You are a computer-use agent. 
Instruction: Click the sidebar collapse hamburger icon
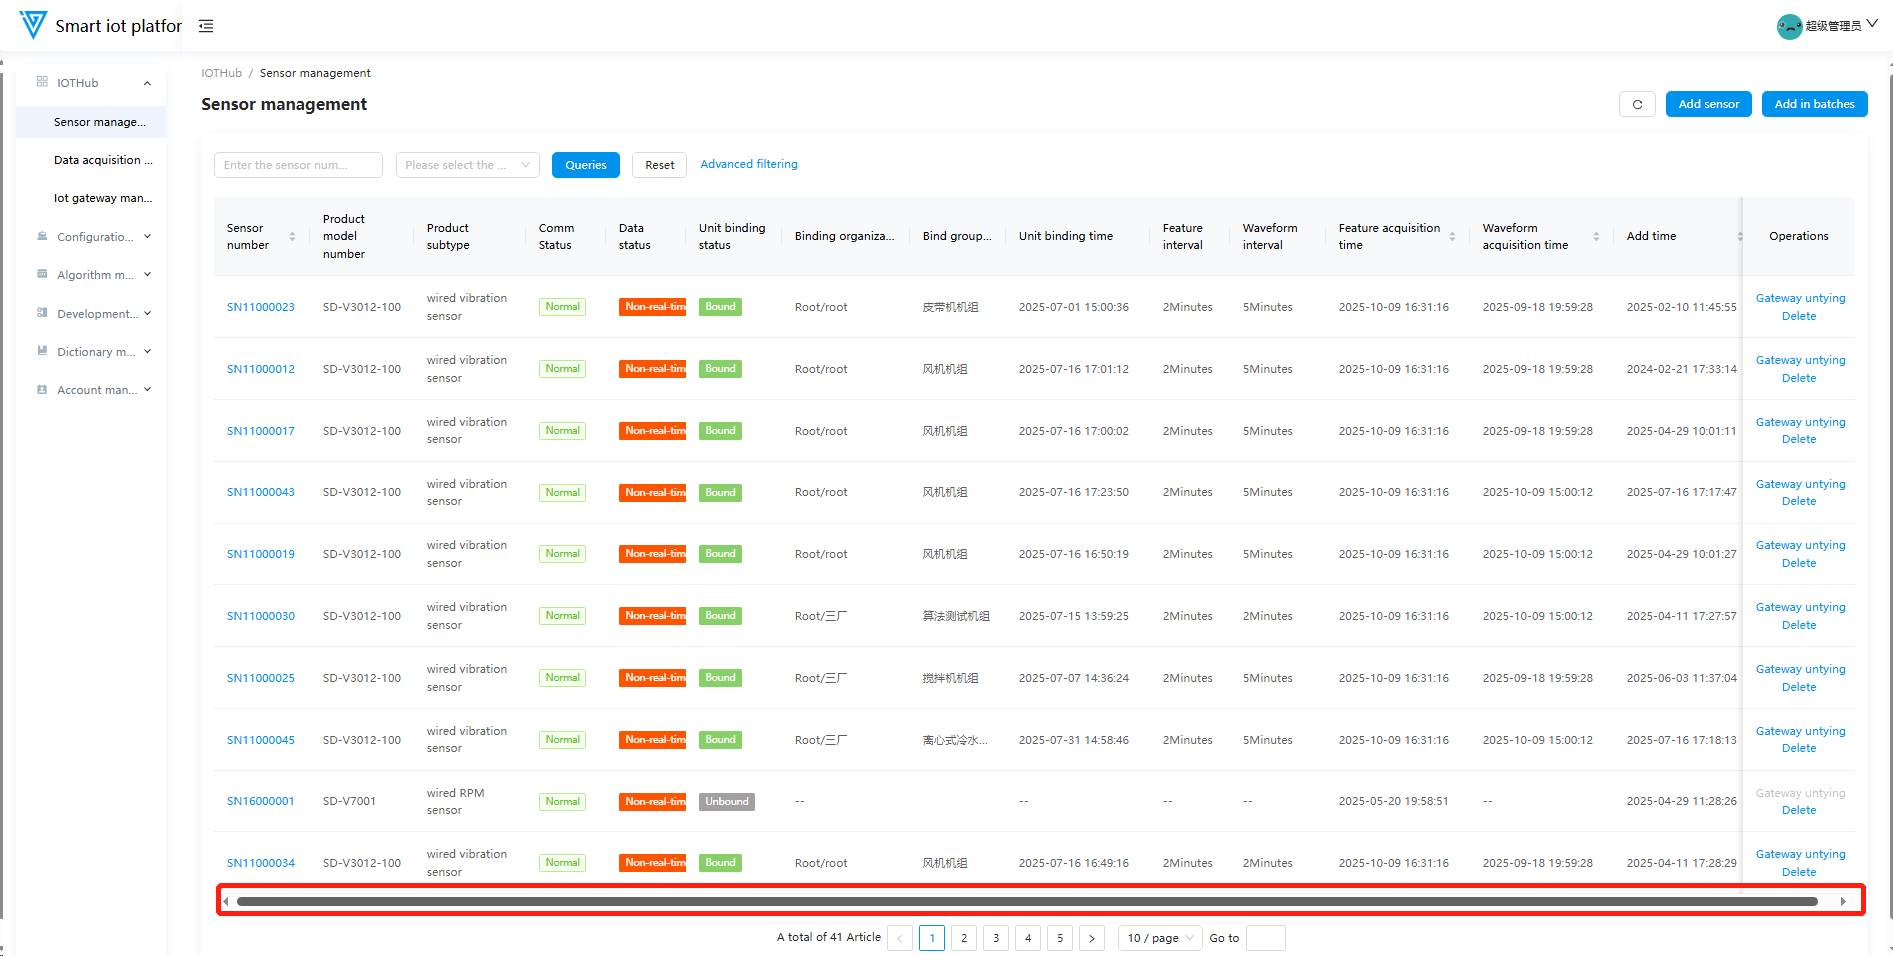click(206, 26)
